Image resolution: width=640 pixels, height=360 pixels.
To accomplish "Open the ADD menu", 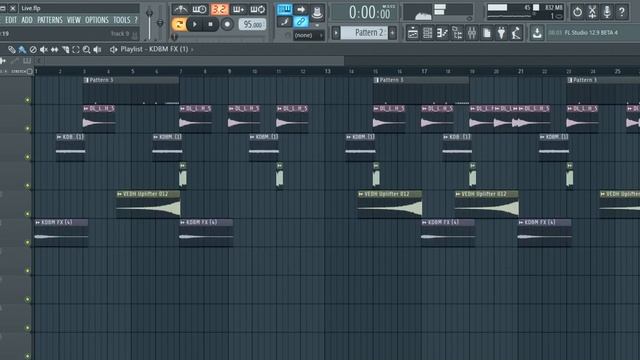I will pos(27,20).
